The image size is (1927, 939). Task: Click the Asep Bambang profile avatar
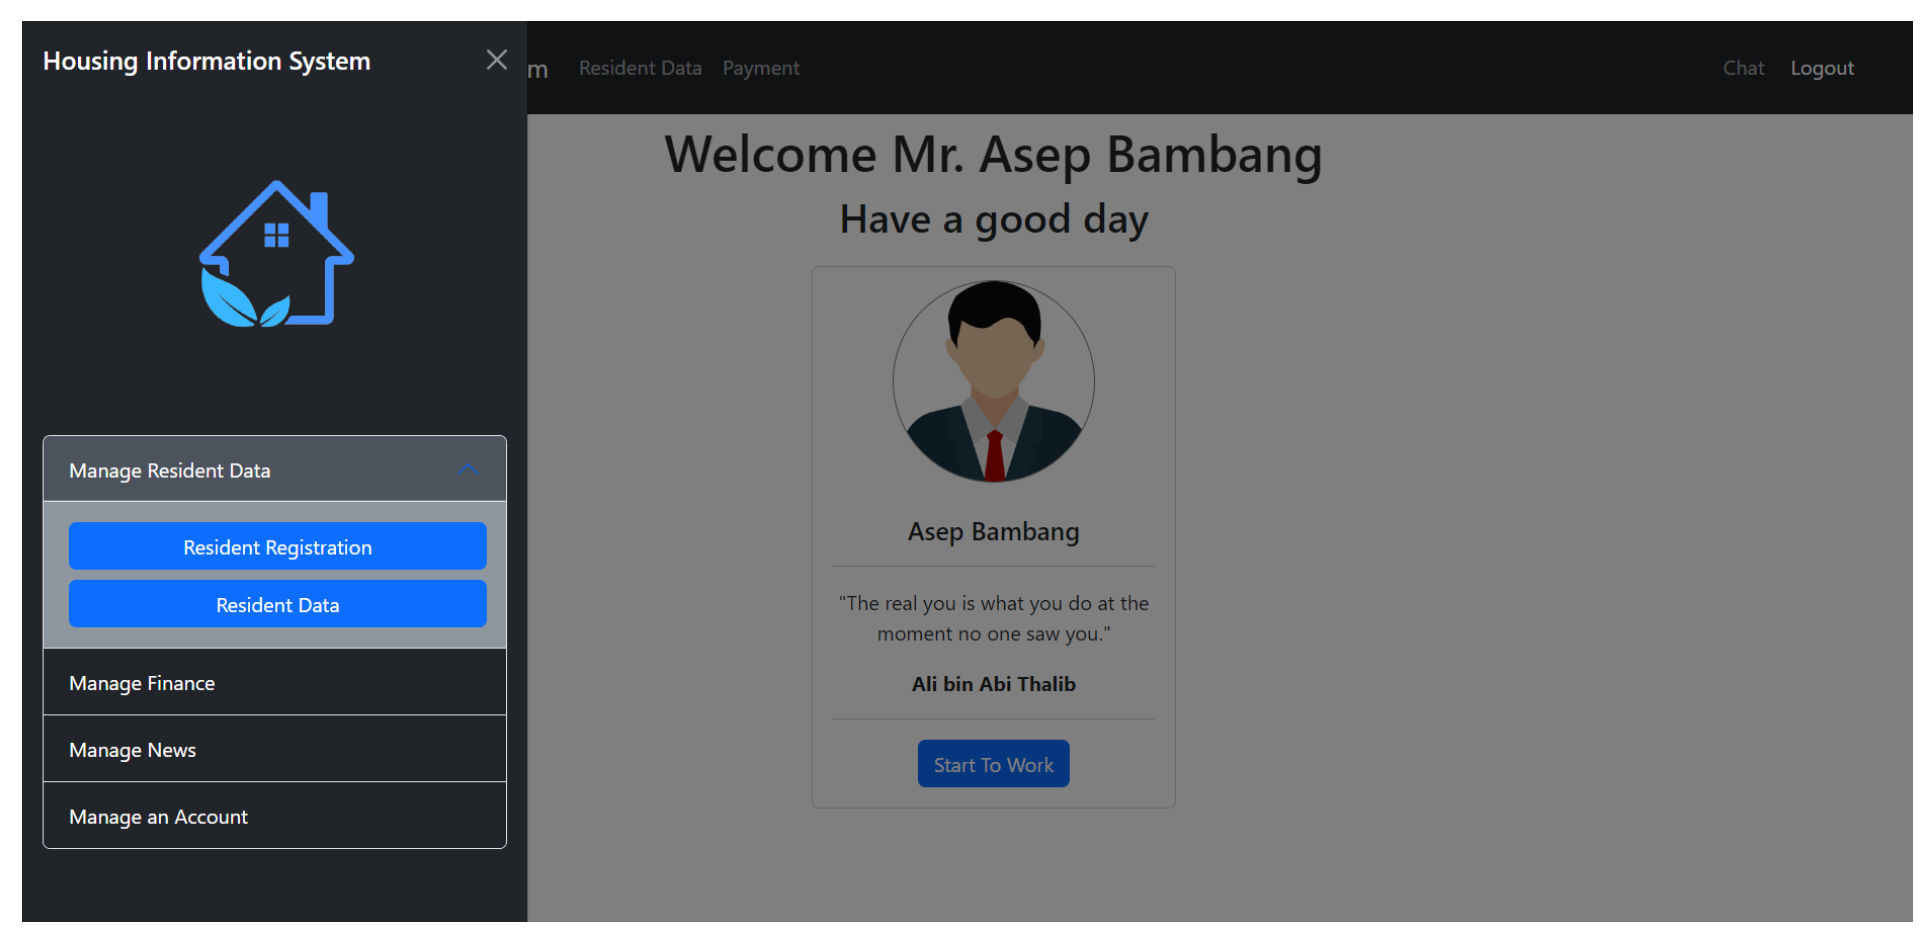click(x=993, y=381)
